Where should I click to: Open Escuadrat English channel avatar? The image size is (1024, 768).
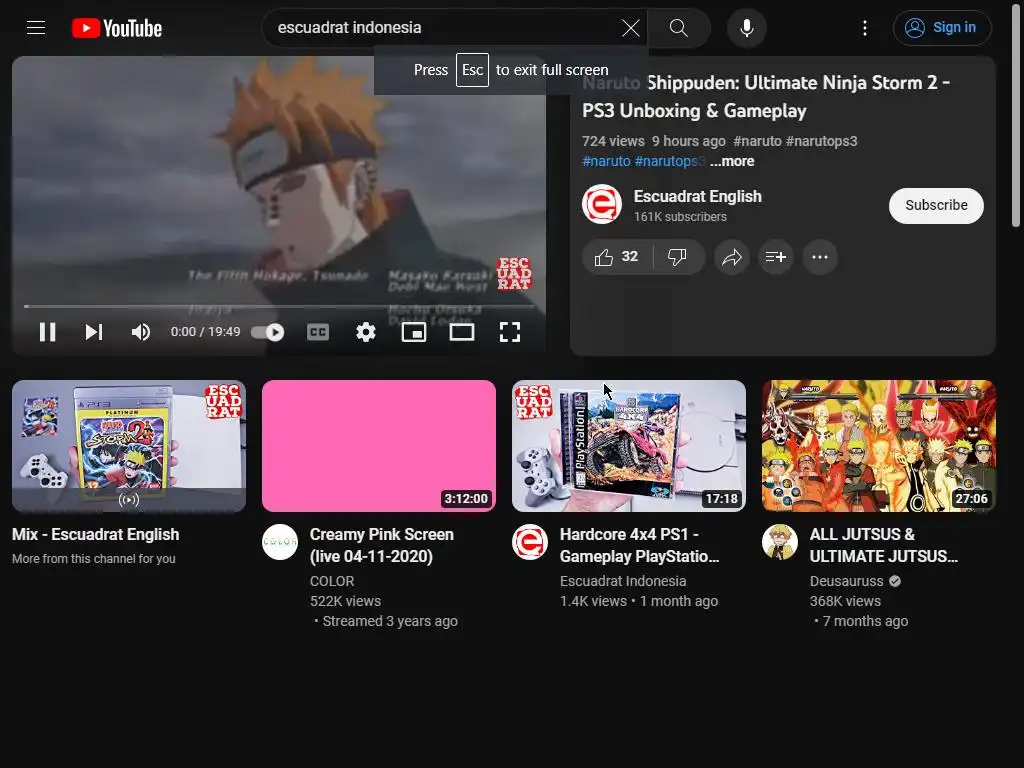601,204
